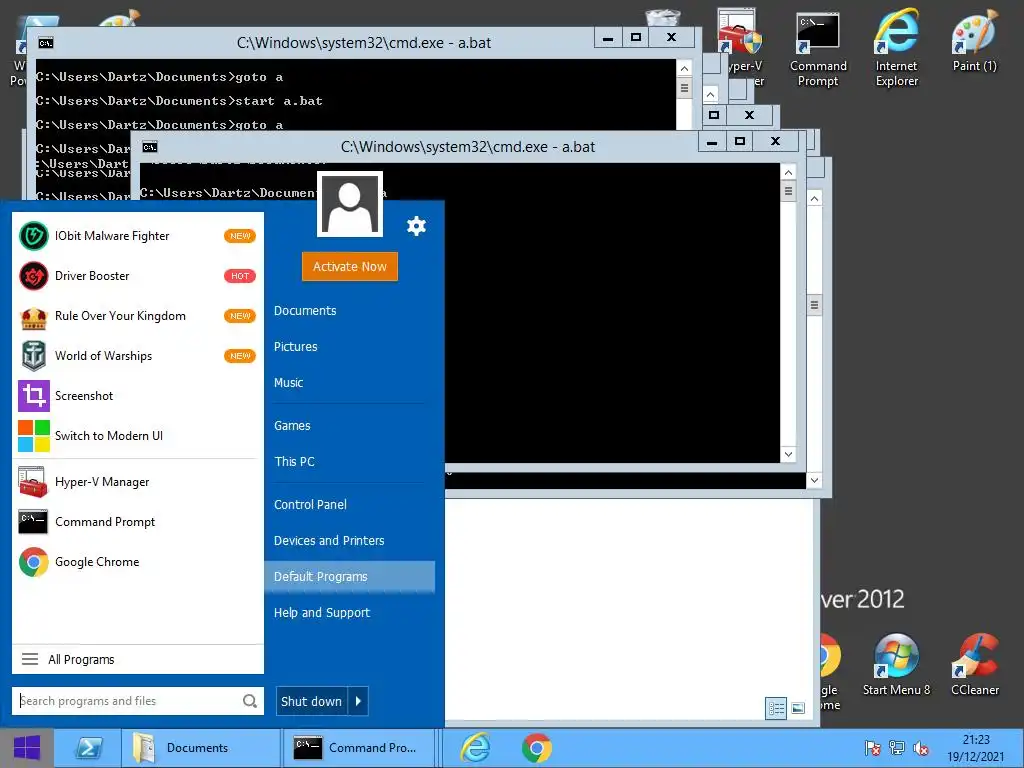Open Paint (1) desktop shortcut
Screen dimensions: 1024x768
coord(974,42)
